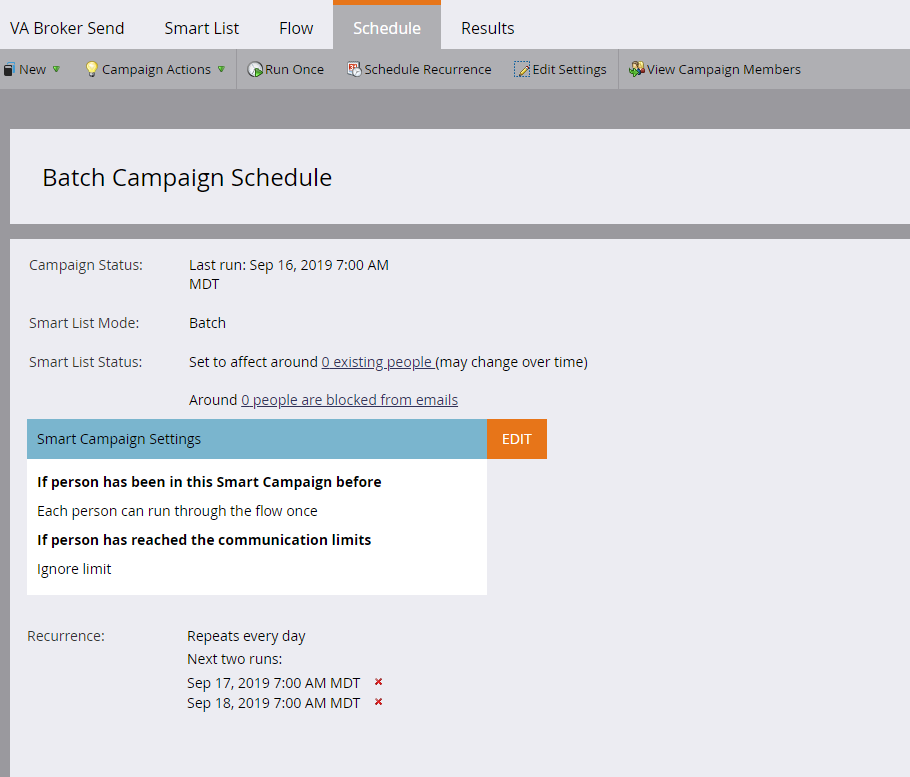Click the Schedule Recurrence calendar icon
910x777 pixels.
pyautogui.click(x=354, y=70)
